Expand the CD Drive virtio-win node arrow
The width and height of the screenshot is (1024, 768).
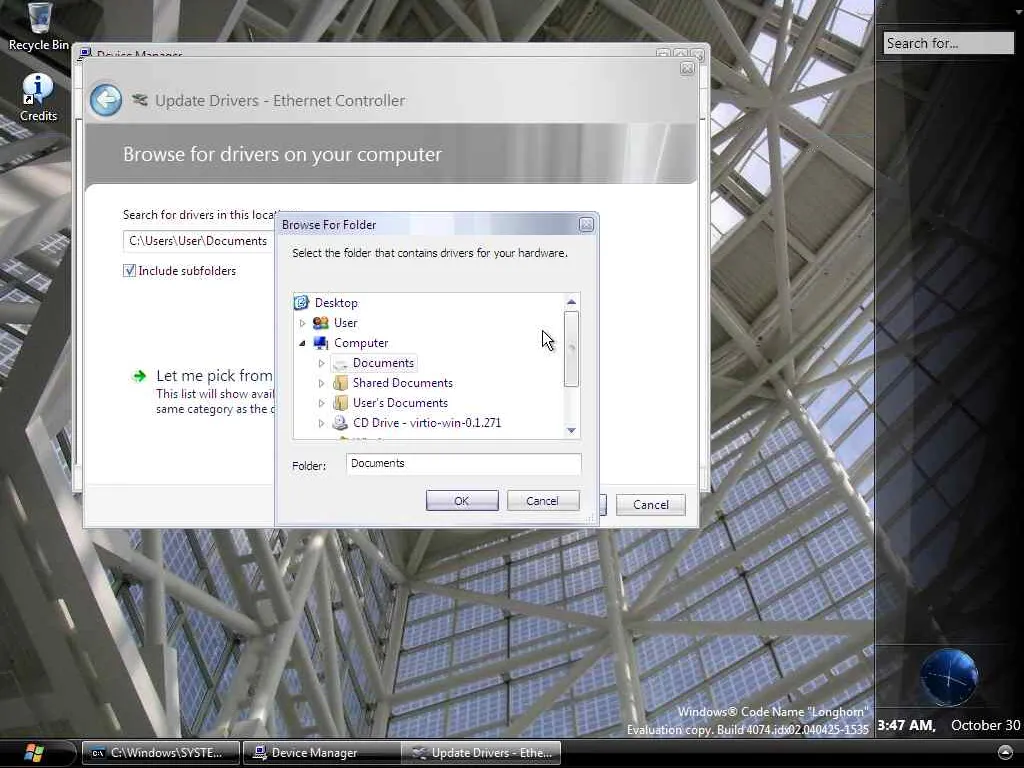[x=321, y=423]
